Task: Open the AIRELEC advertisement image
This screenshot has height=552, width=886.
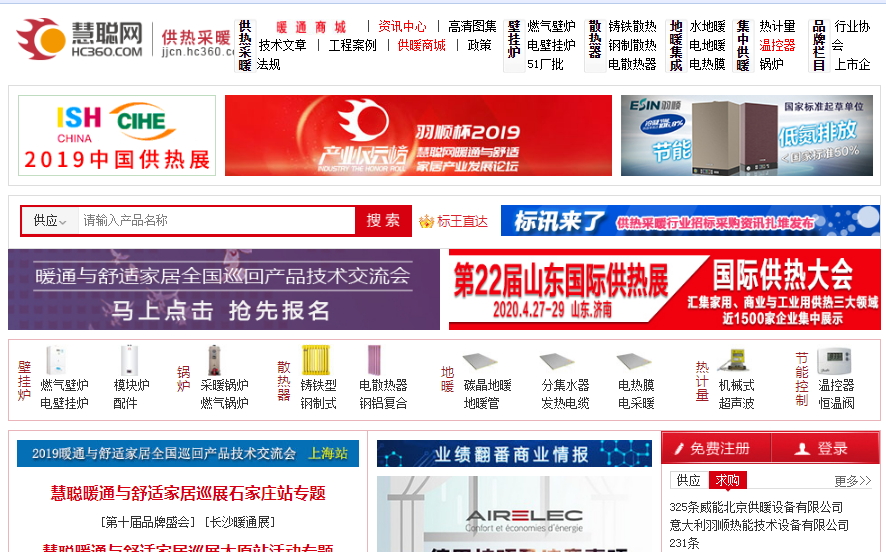Action: [514, 514]
